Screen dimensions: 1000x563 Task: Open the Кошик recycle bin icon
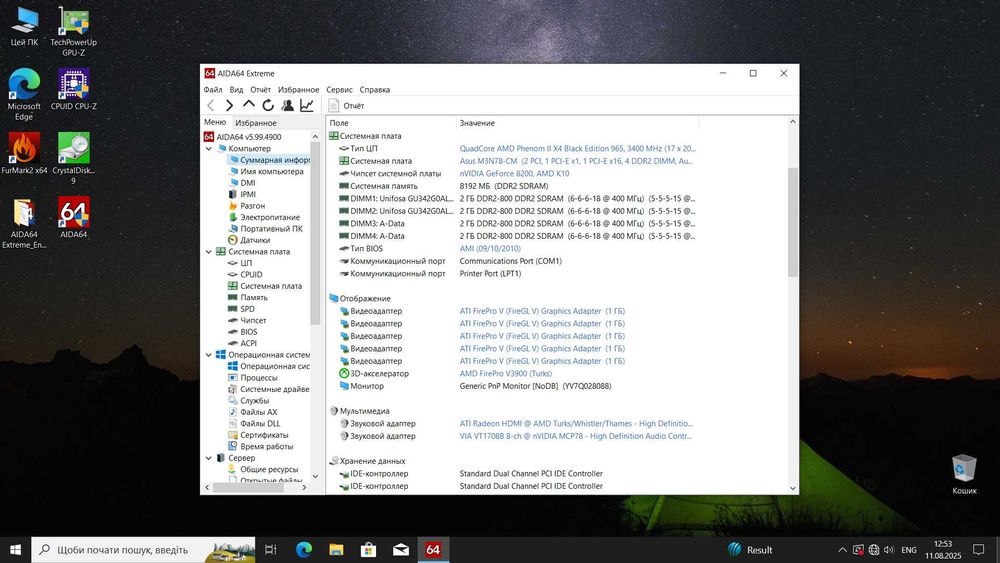(x=964, y=474)
